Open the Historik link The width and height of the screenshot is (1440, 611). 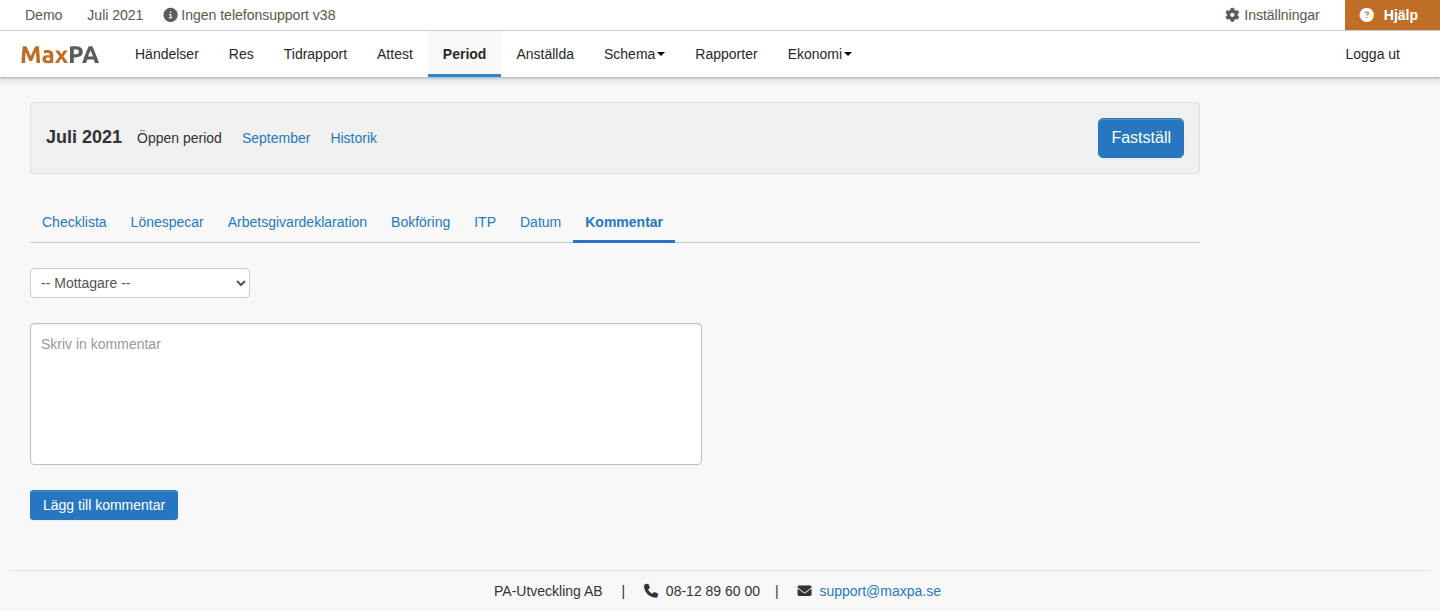tap(354, 138)
